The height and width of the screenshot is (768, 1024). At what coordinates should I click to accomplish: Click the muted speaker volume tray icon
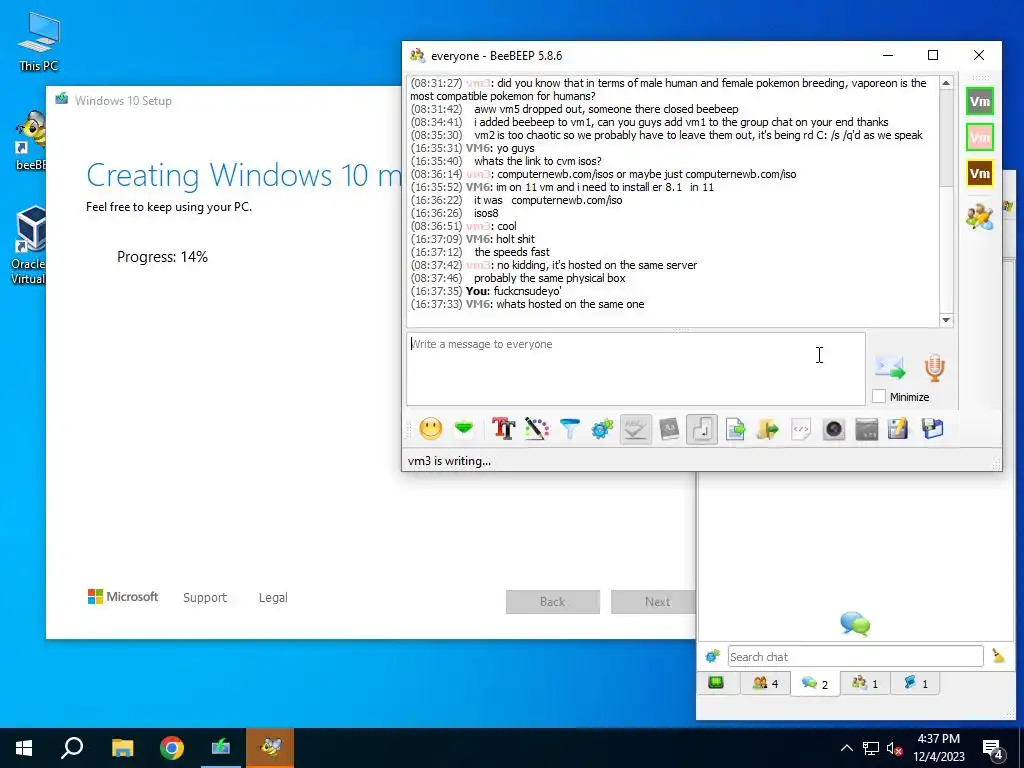894,748
